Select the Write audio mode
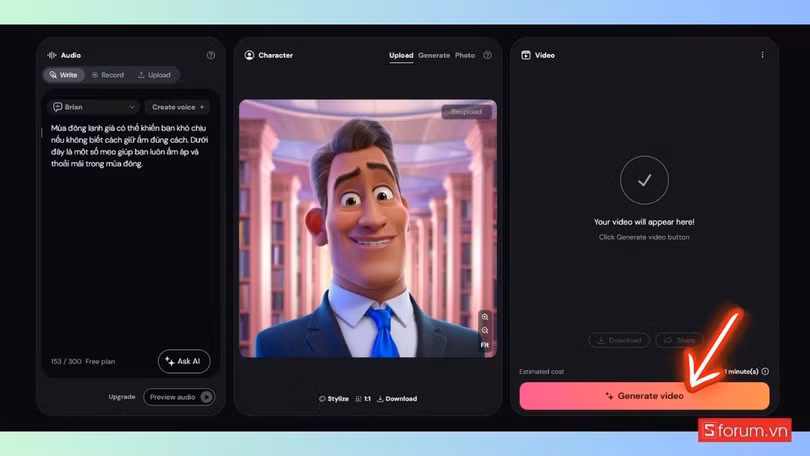 click(x=63, y=75)
